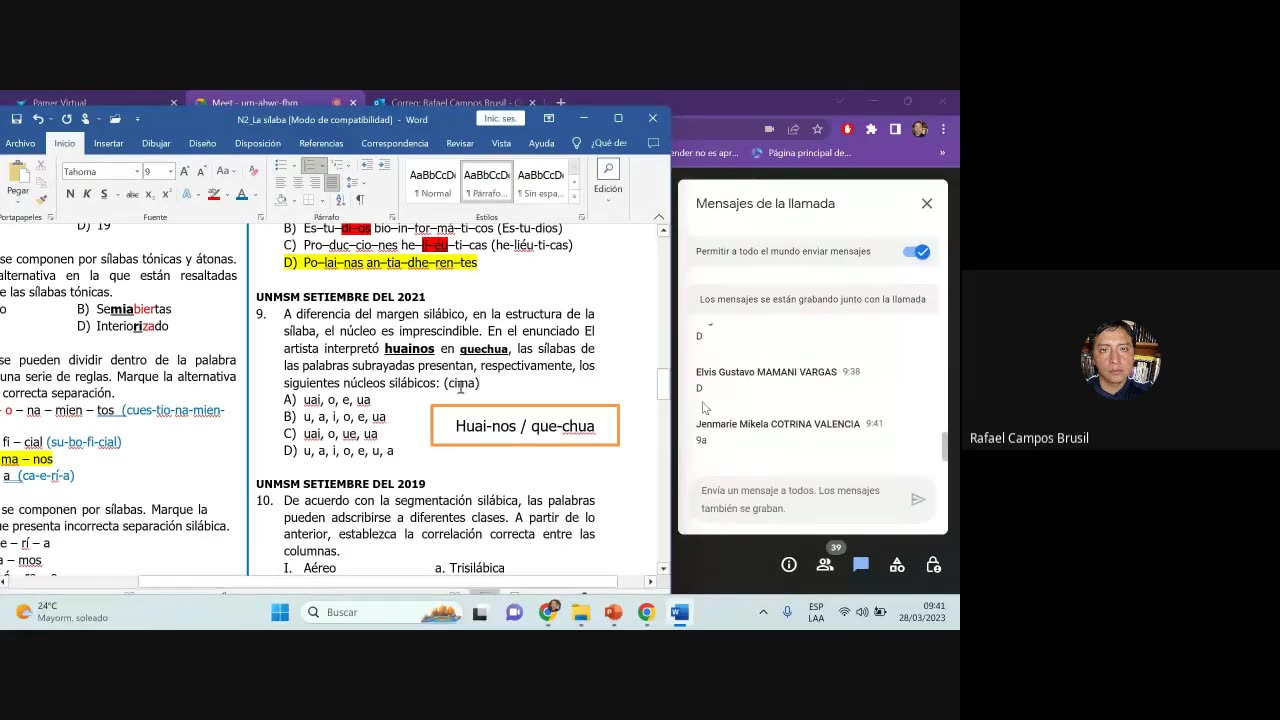
Task: Click the Inic. ses. sign-in button
Action: 500,119
